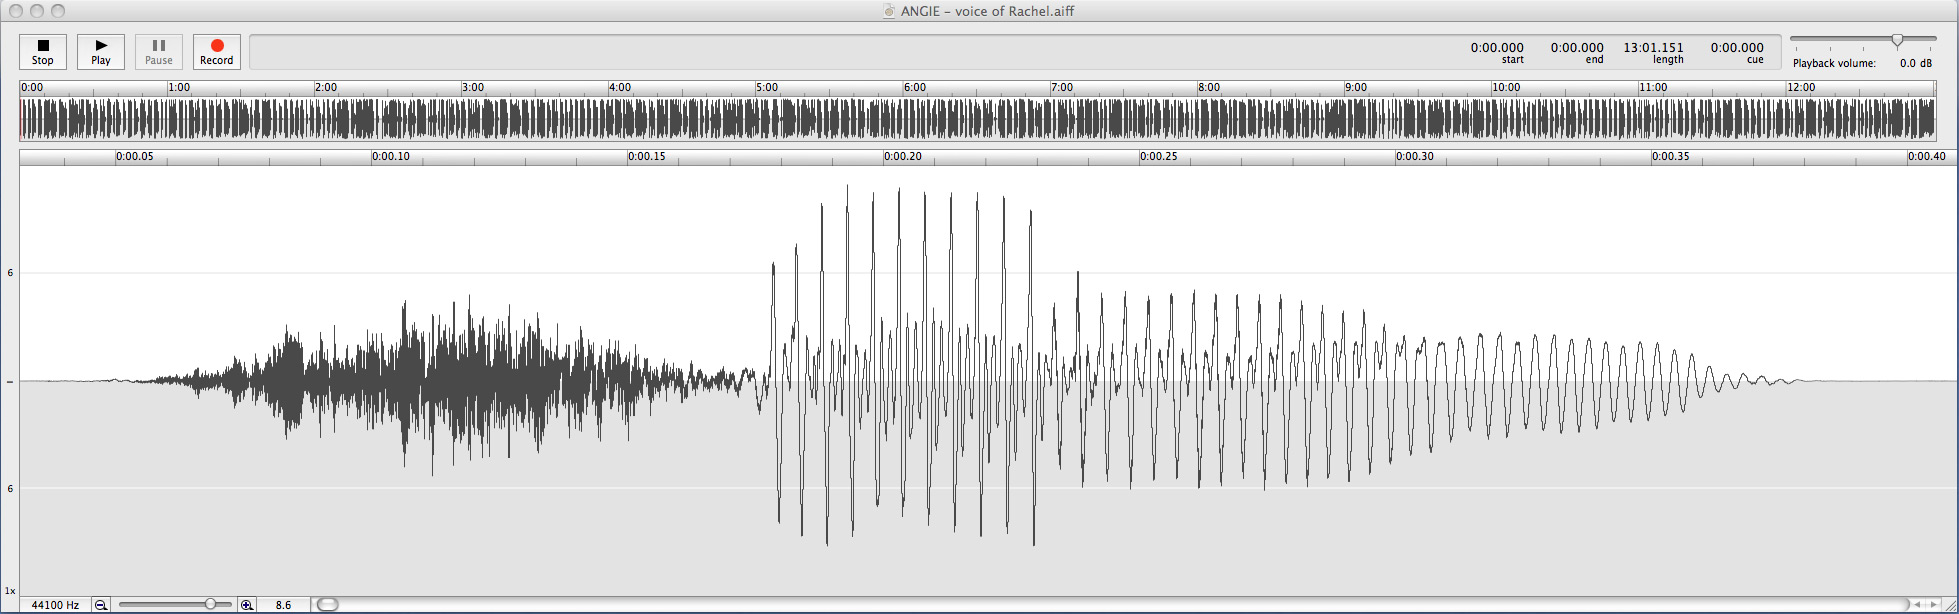
Task: Click the 44100 Hz sample rate label
Action: [x=55, y=605]
